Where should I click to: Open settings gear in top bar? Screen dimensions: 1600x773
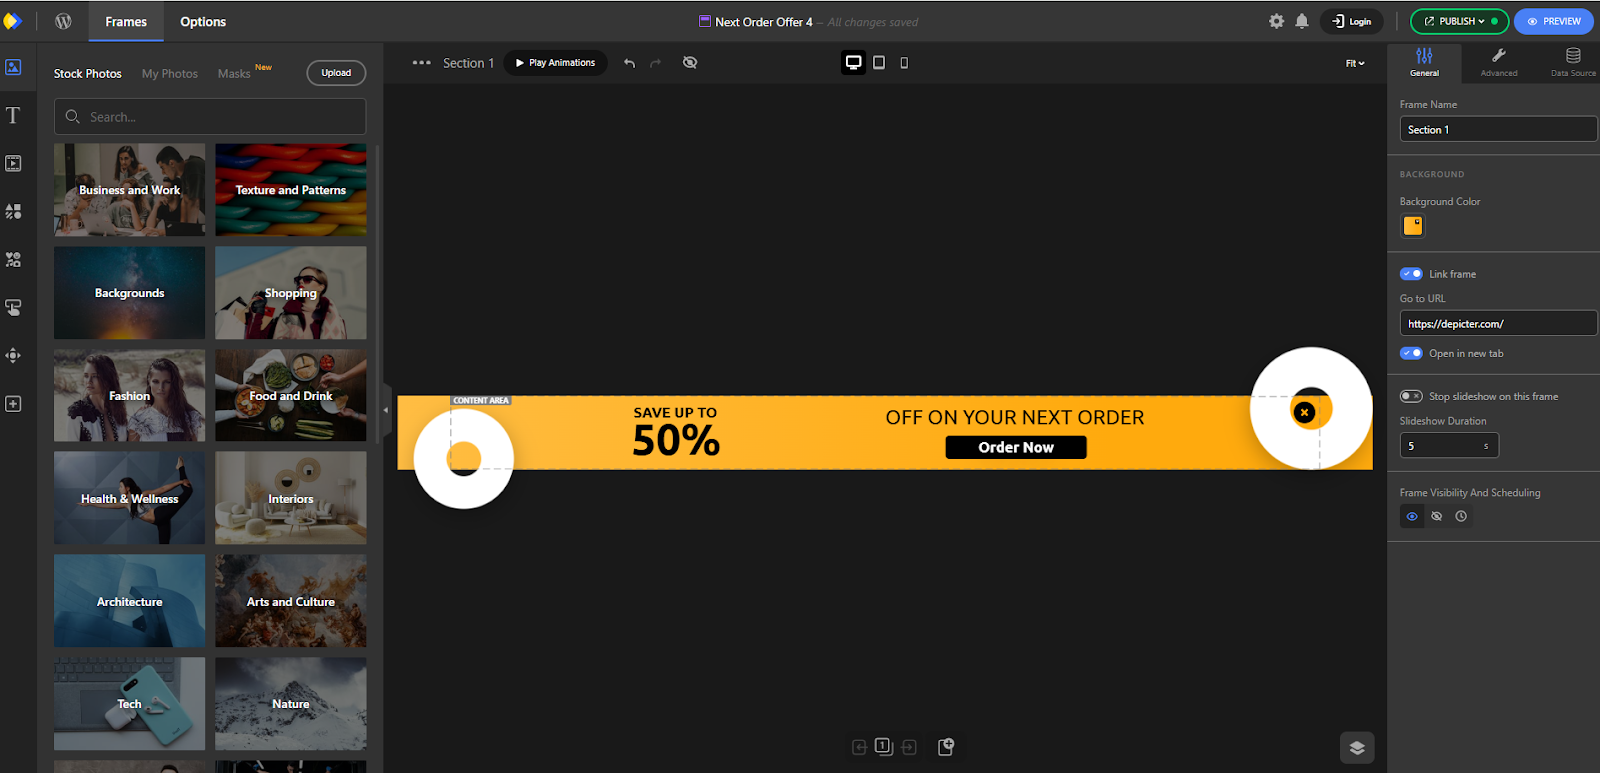point(1276,21)
